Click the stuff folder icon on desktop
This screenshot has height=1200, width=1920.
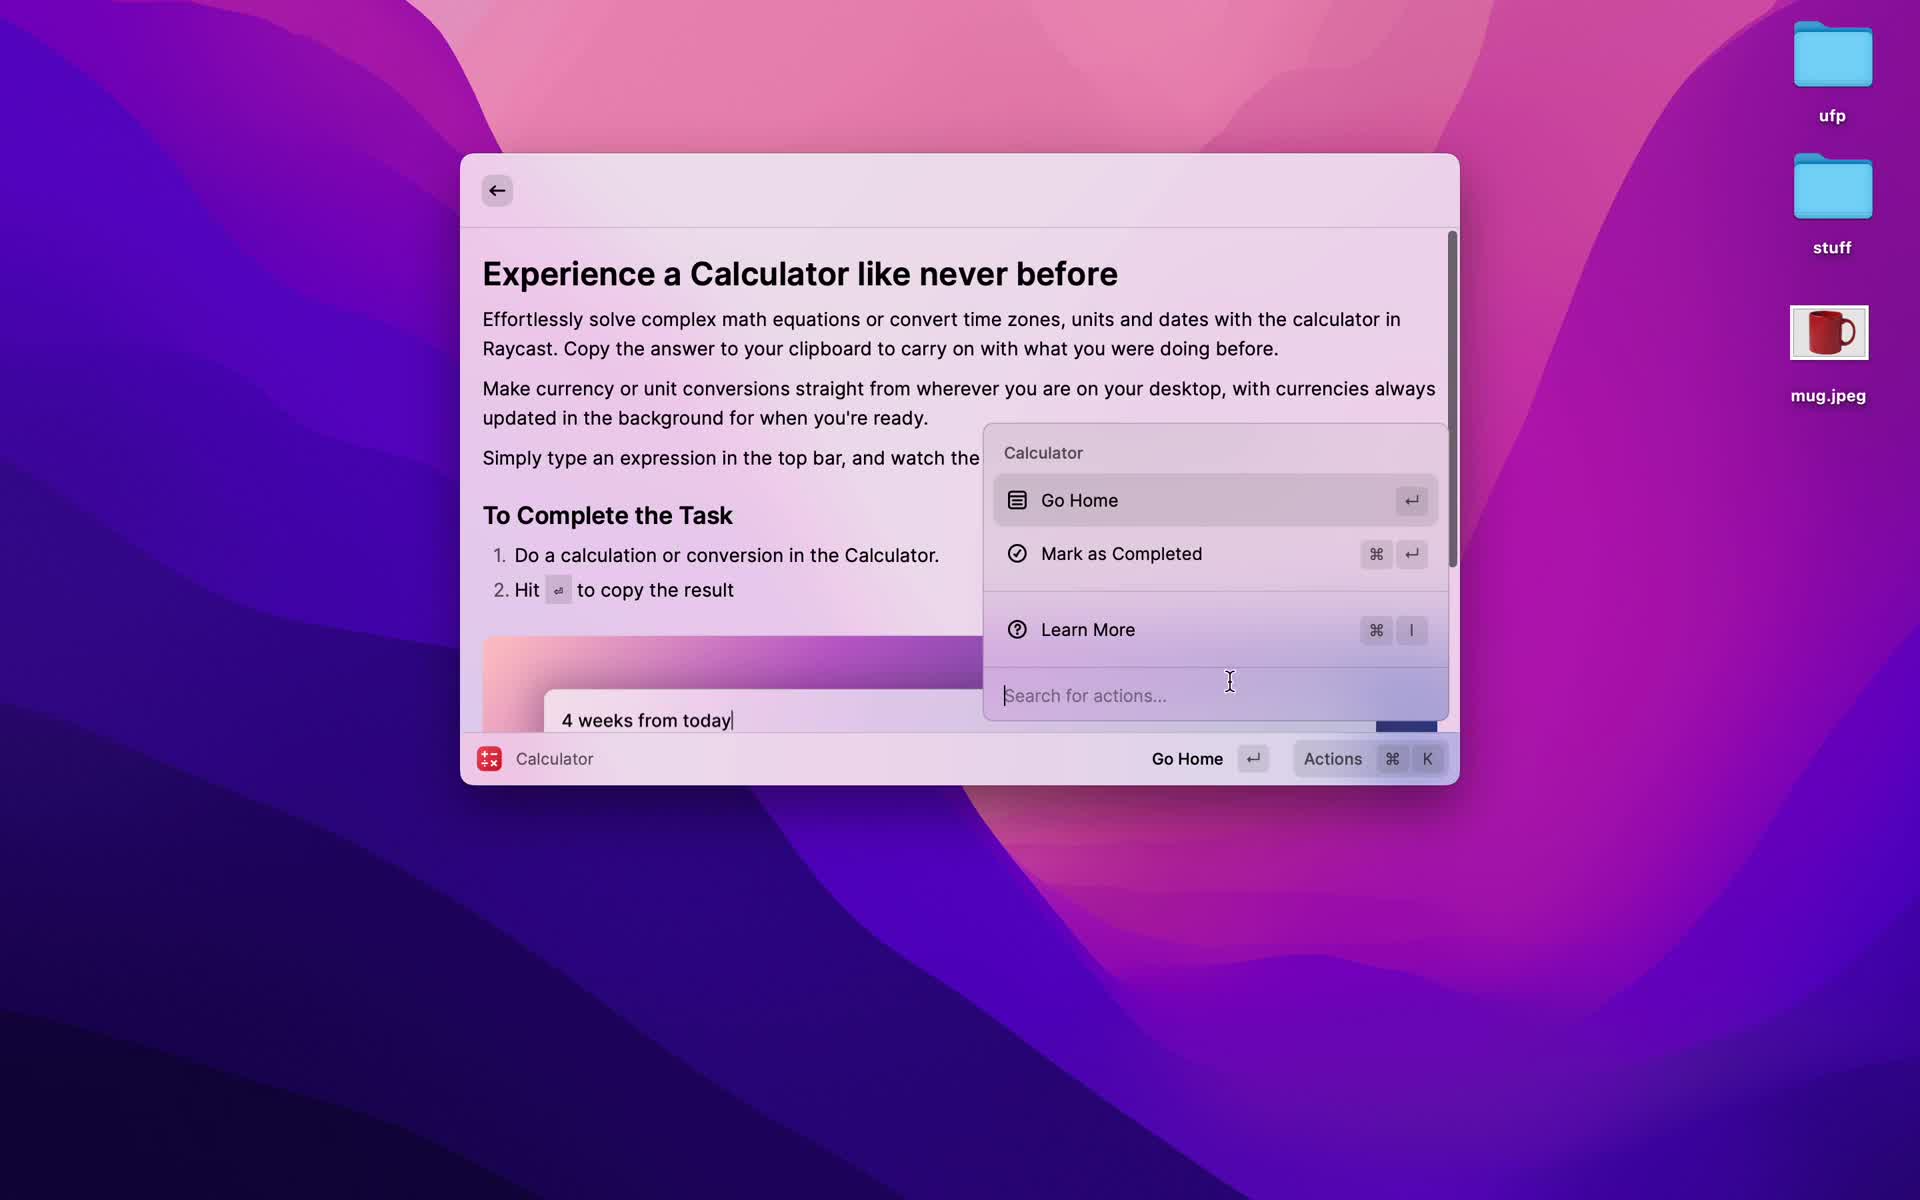1830,187
